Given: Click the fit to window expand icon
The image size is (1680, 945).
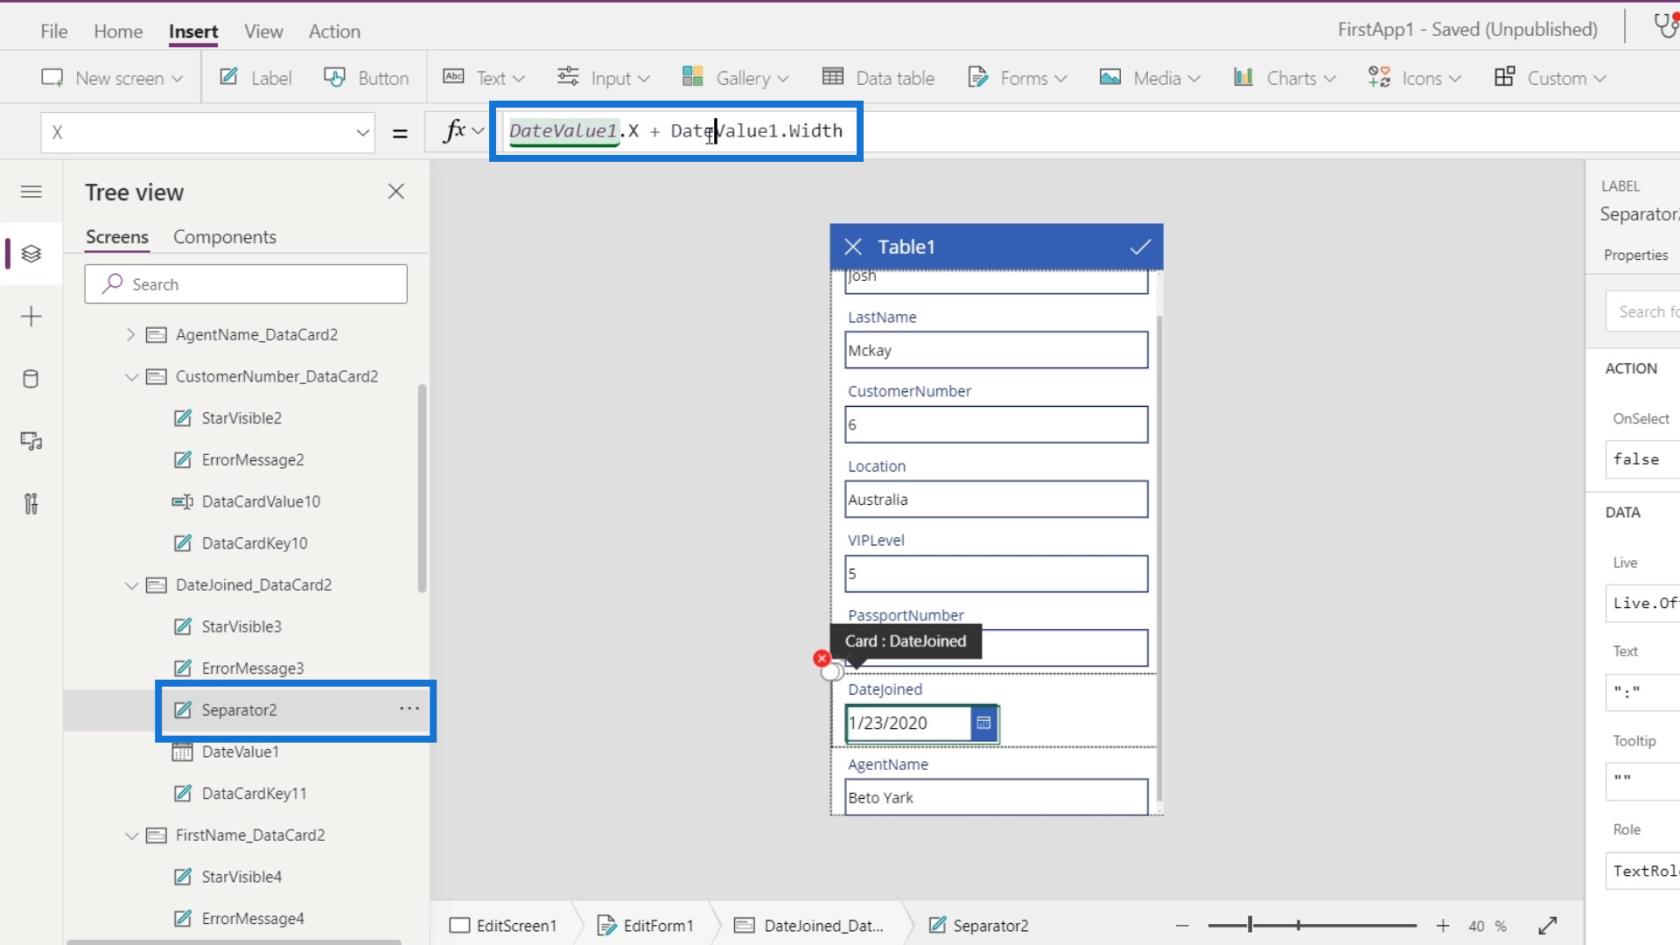Looking at the screenshot, I should tap(1547, 926).
